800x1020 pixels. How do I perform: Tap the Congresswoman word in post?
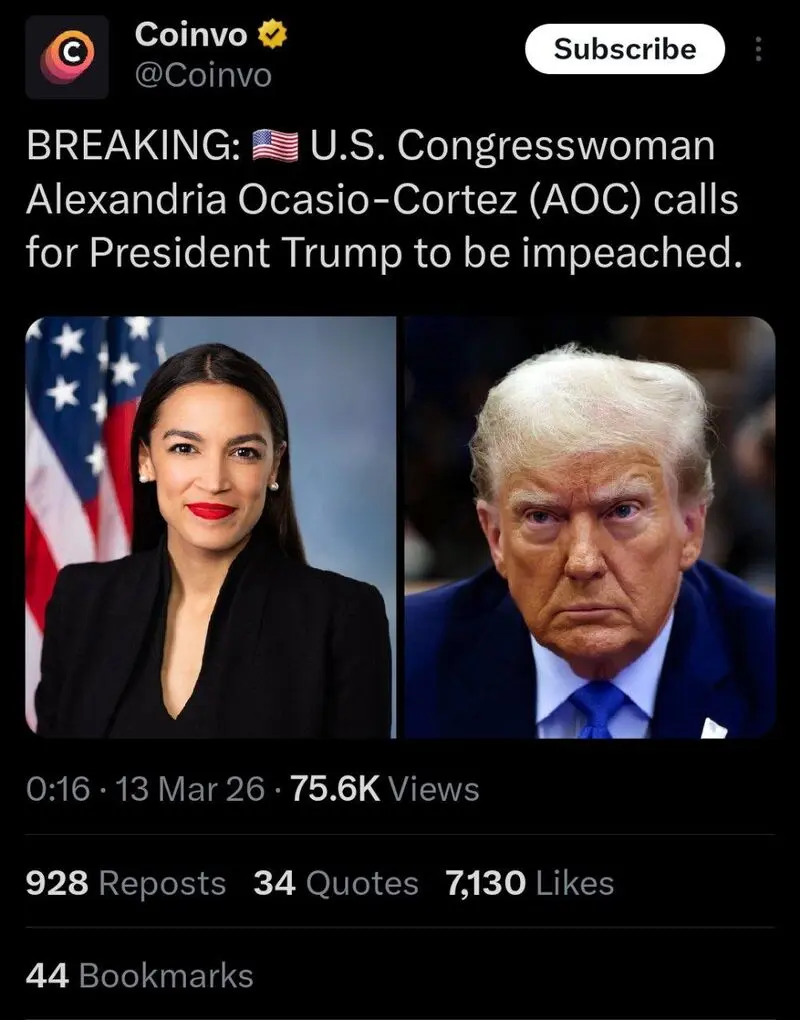pos(556,147)
